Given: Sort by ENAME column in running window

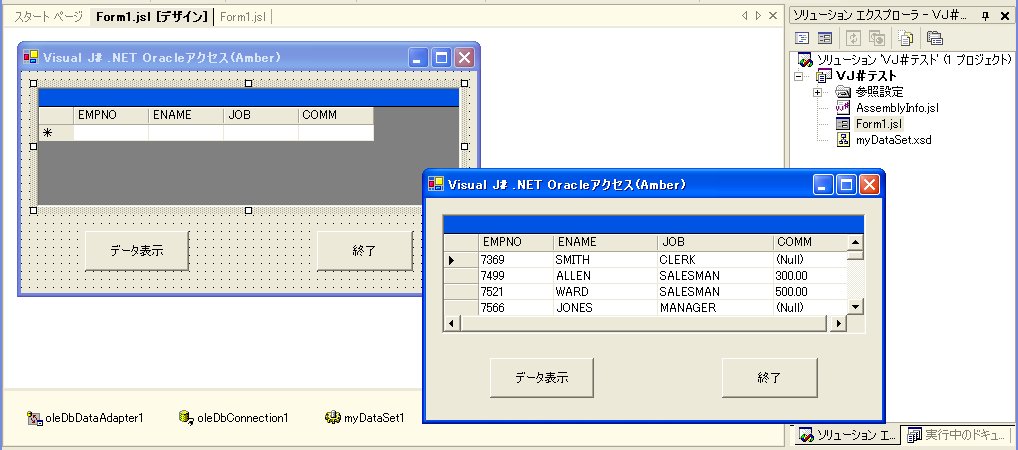Looking at the screenshot, I should tap(605, 242).
